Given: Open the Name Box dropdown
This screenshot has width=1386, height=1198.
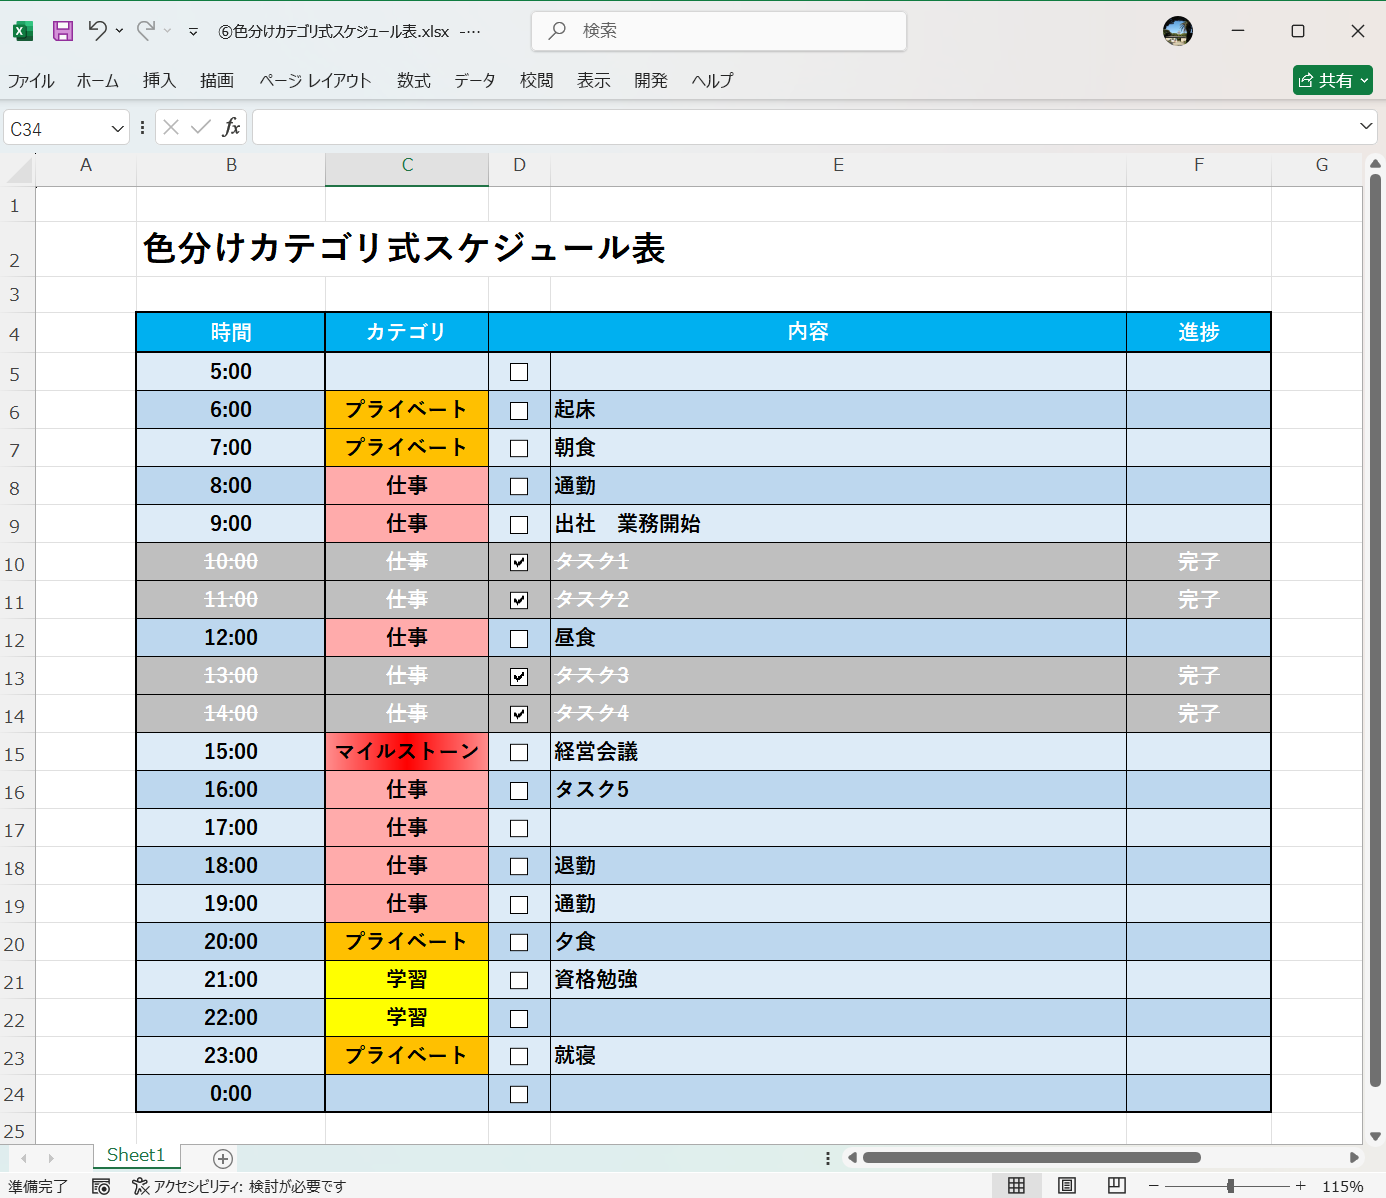Looking at the screenshot, I should (117, 127).
